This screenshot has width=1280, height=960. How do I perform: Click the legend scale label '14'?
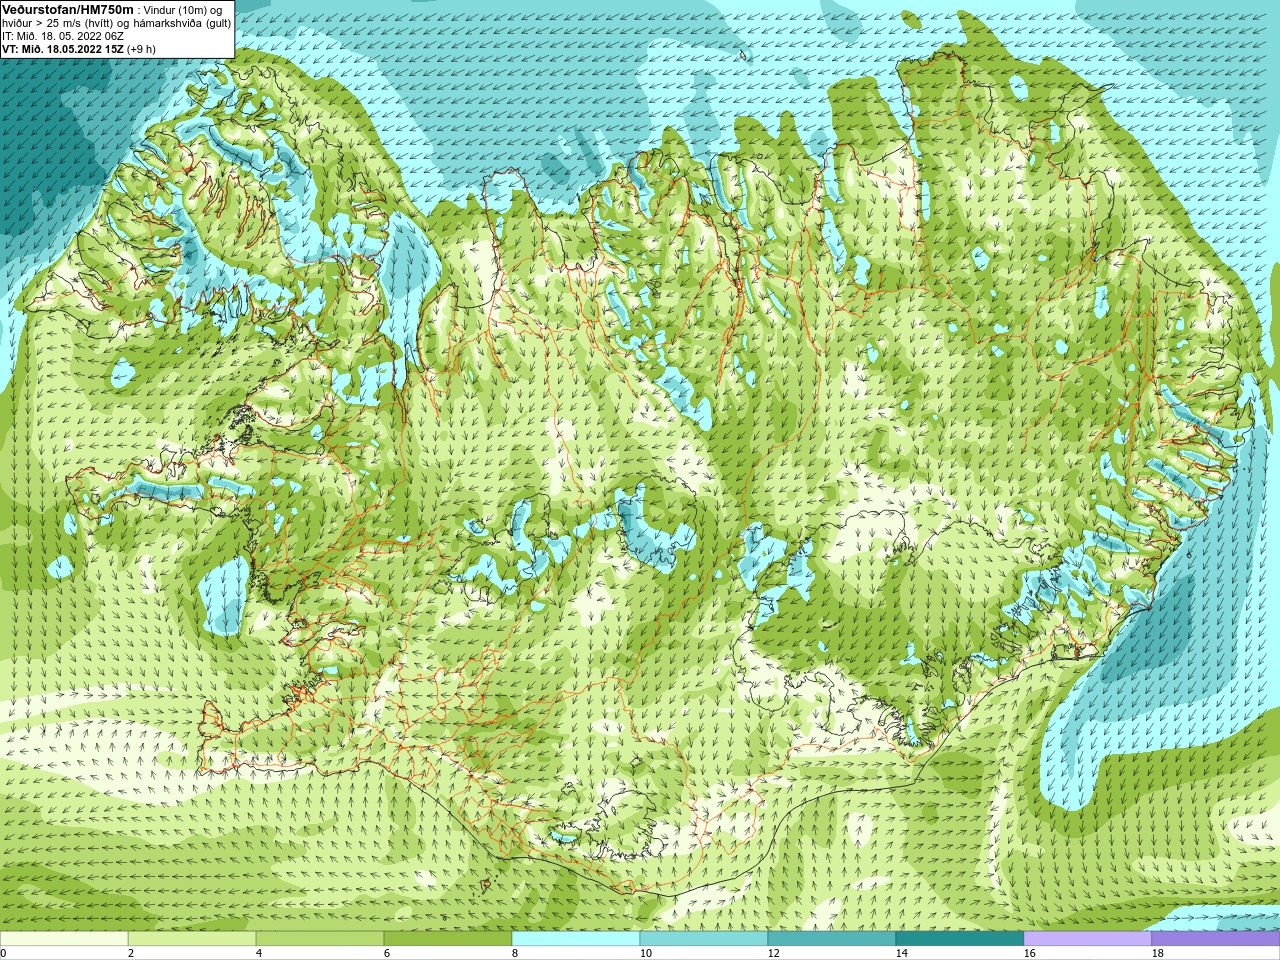[901, 953]
